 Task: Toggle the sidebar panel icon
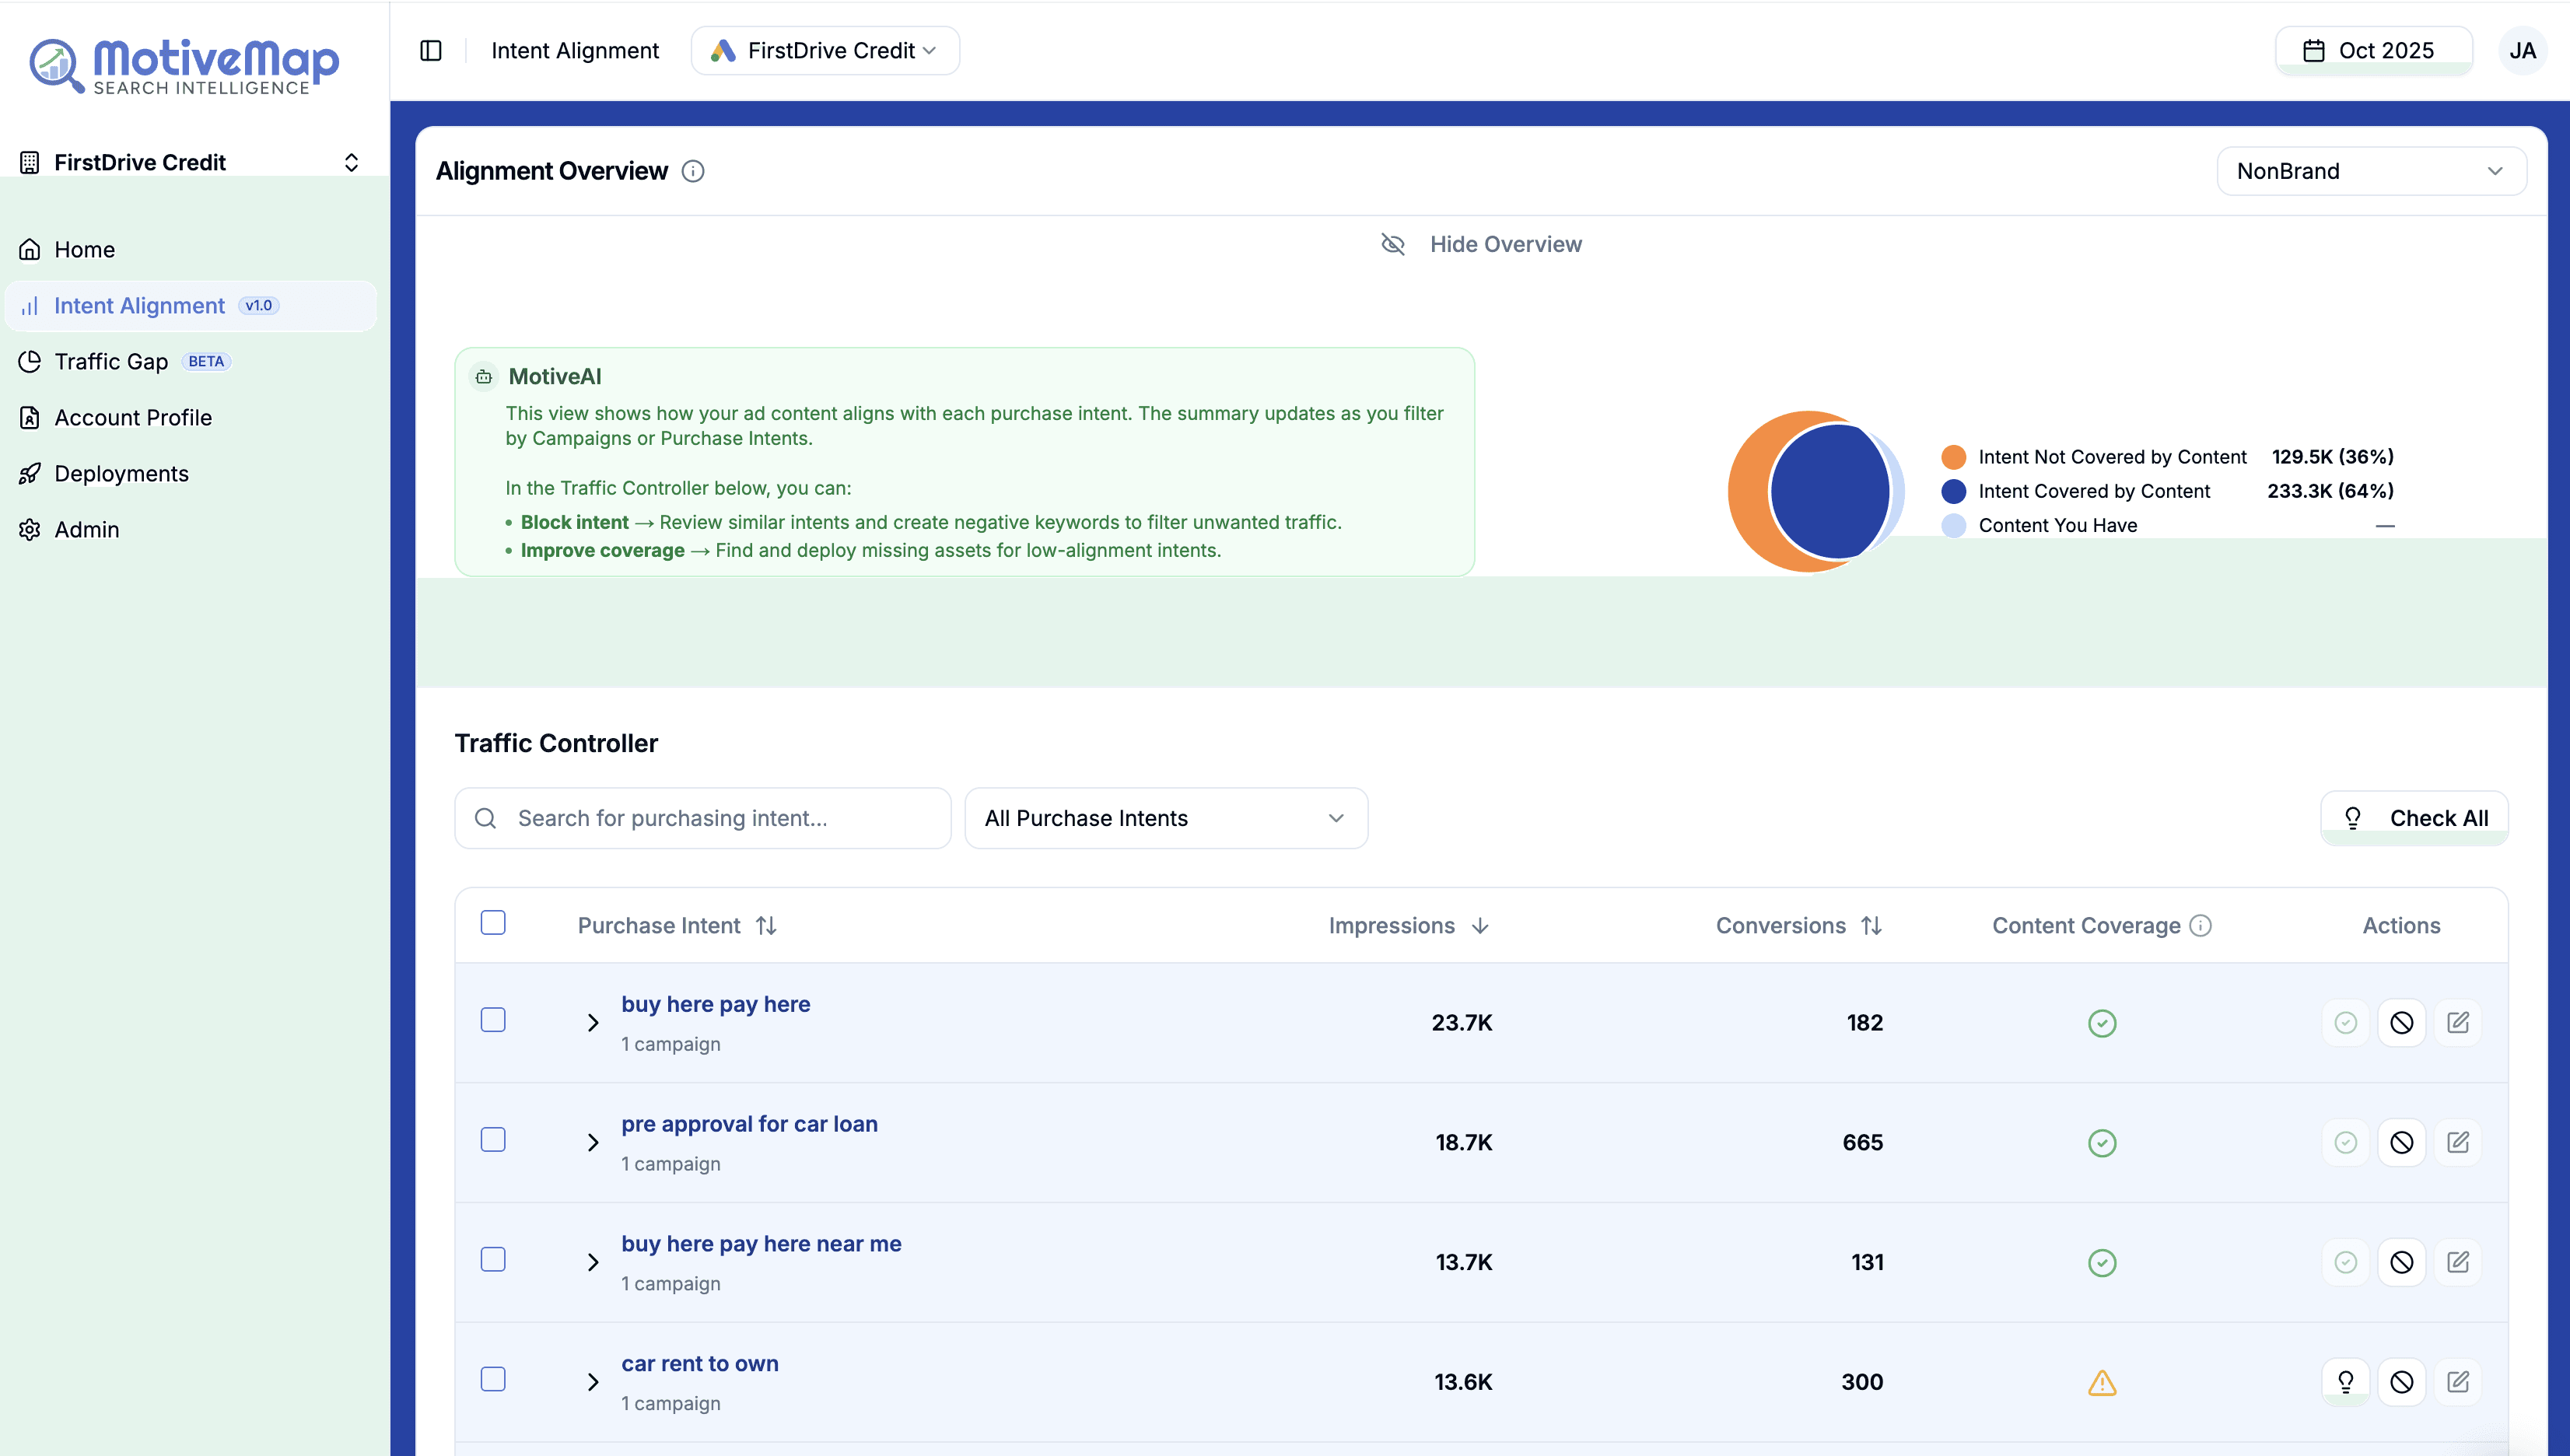point(431,51)
